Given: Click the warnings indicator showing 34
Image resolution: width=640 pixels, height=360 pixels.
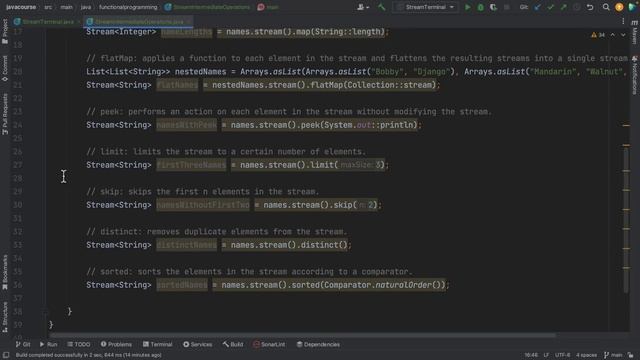Looking at the screenshot, I should 598,35.
